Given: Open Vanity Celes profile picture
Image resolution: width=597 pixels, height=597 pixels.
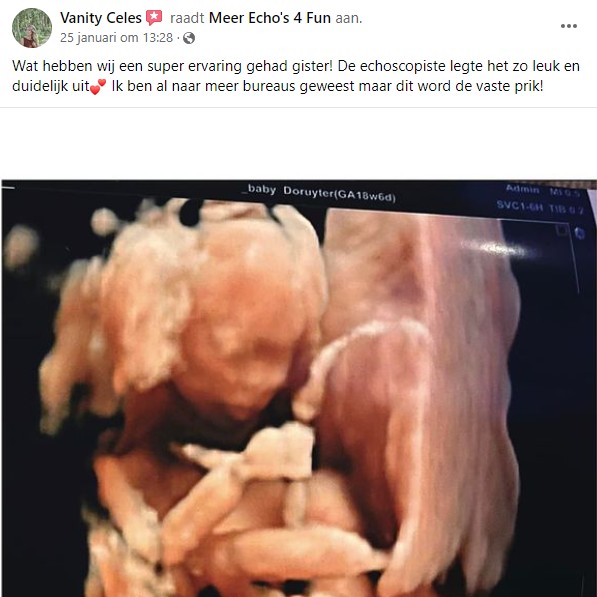Looking at the screenshot, I should click(32, 27).
